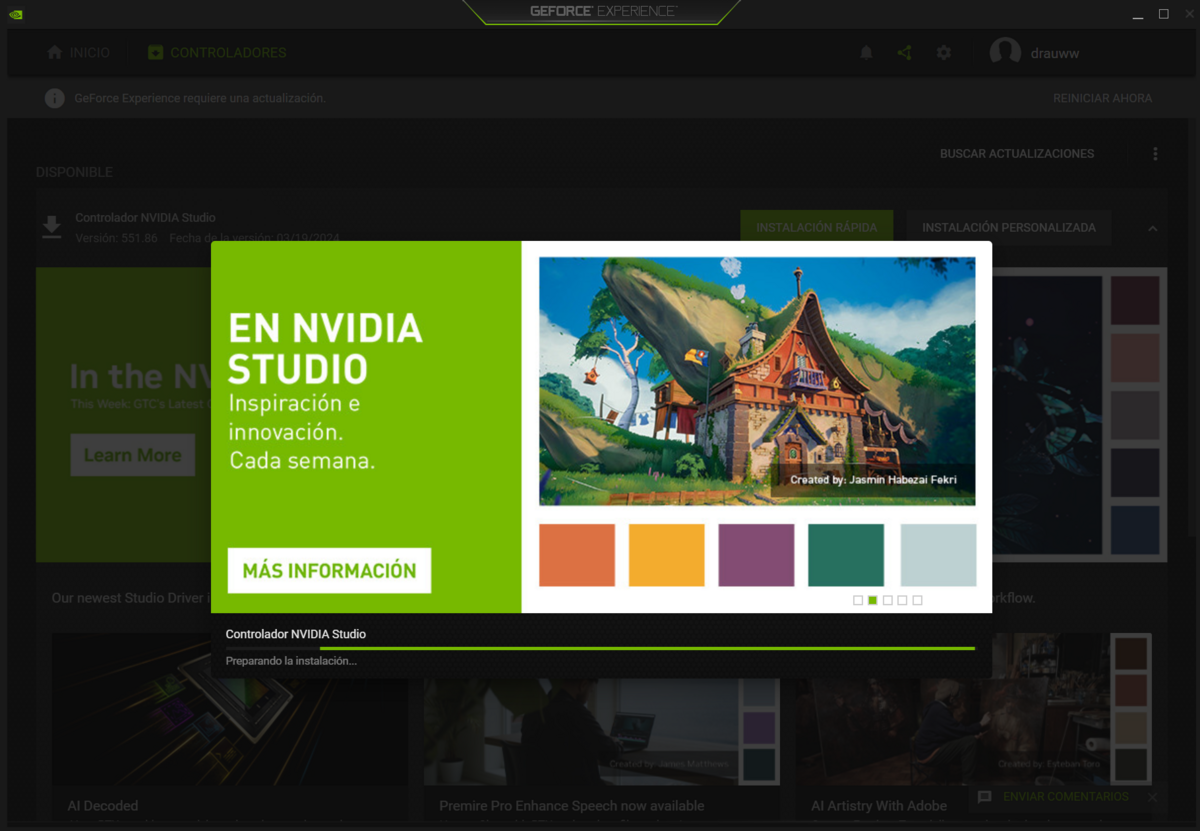
Task: Click the orange color swatch
Action: (577, 555)
